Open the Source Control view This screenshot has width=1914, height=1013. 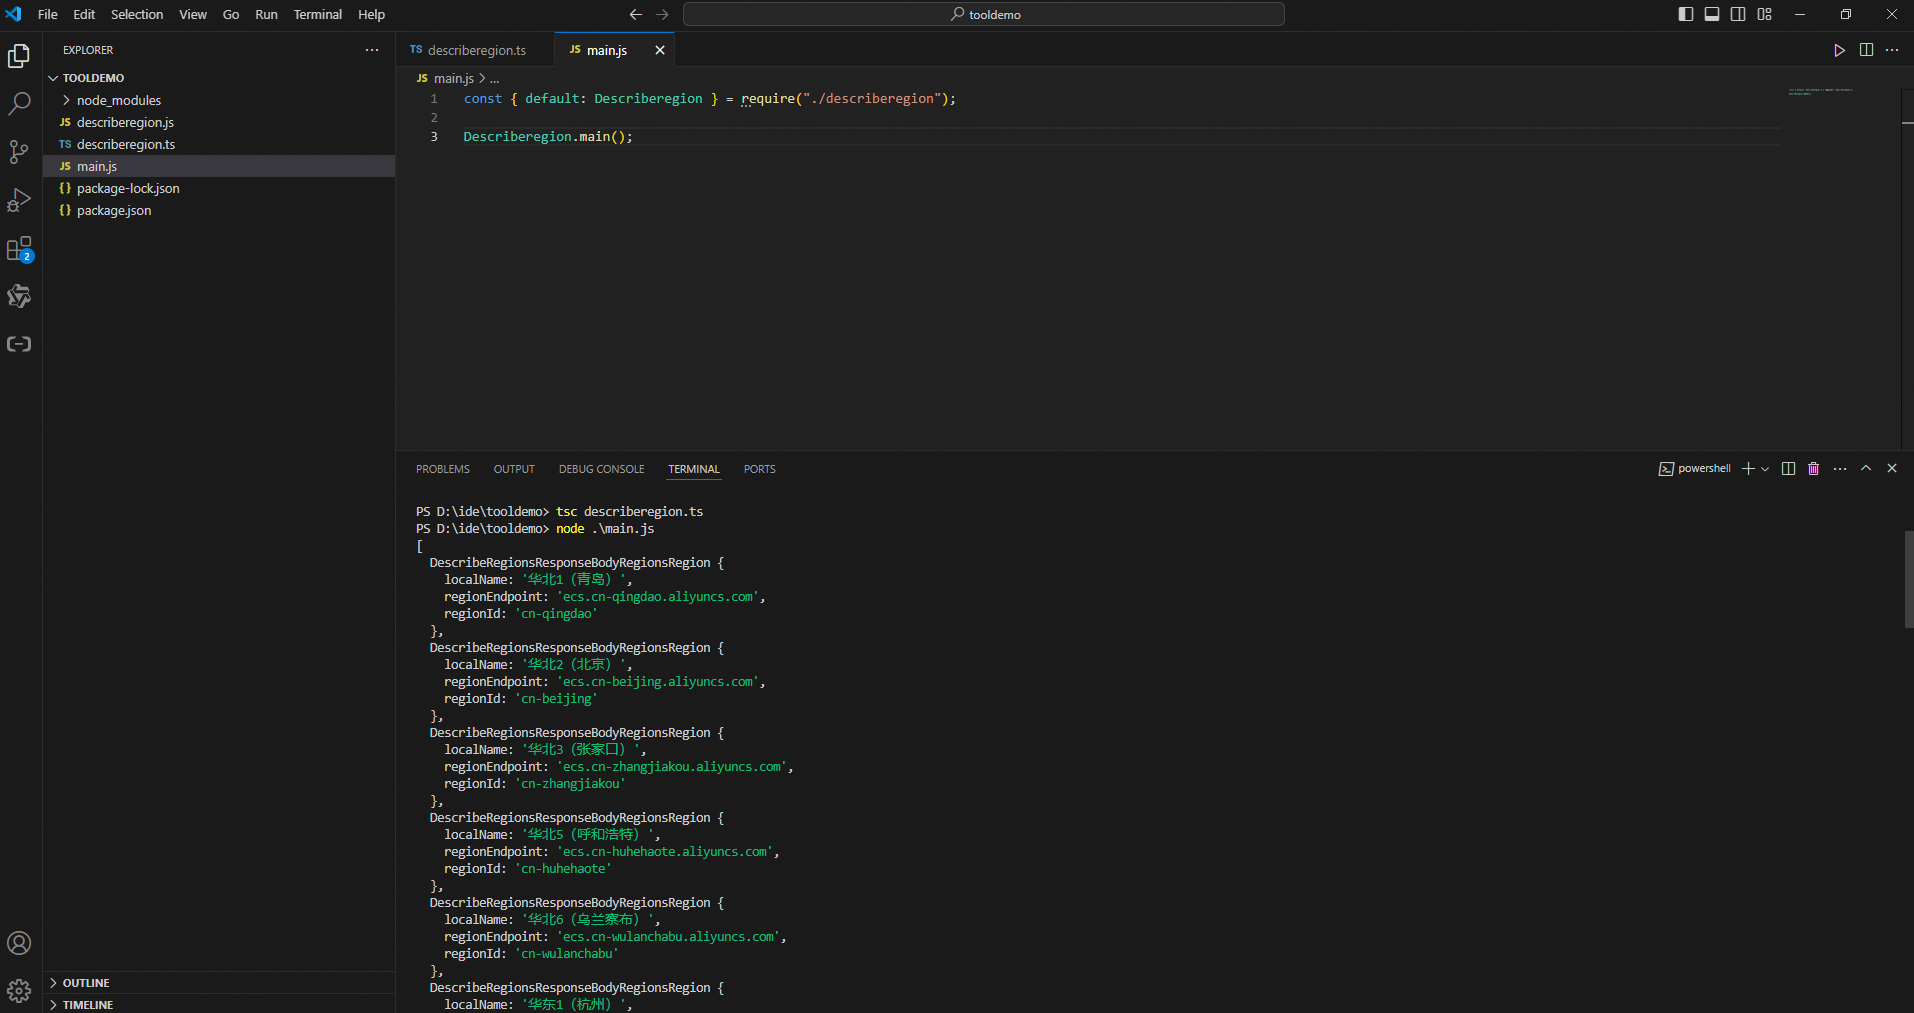point(19,151)
